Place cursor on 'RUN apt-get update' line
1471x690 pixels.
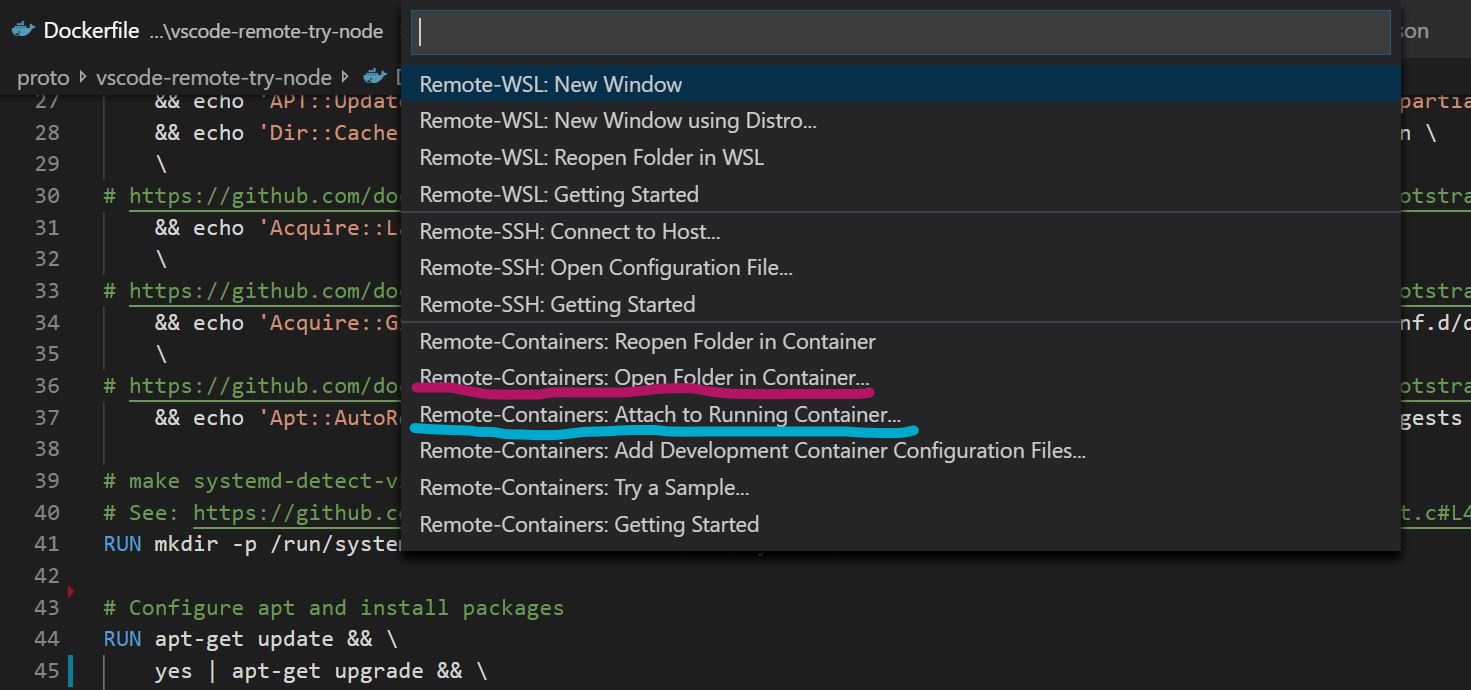[x=250, y=639]
